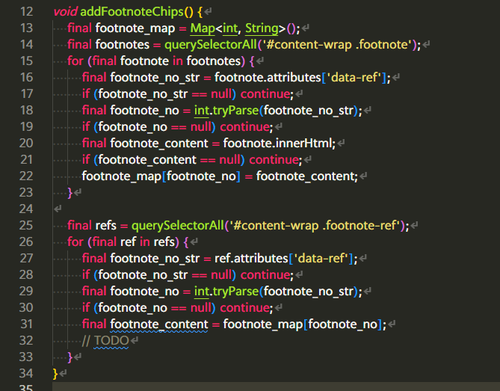Screen dimensions: 500x391
Task: Click squiggly-underlined footnote_content on line 31
Action: 159,325
